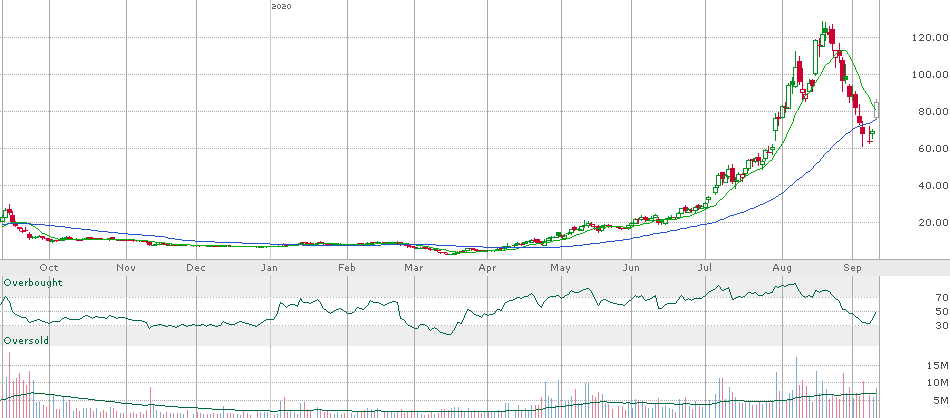950x418 pixels.
Task: Click the 80.00 price axis label
Action: tap(933, 111)
